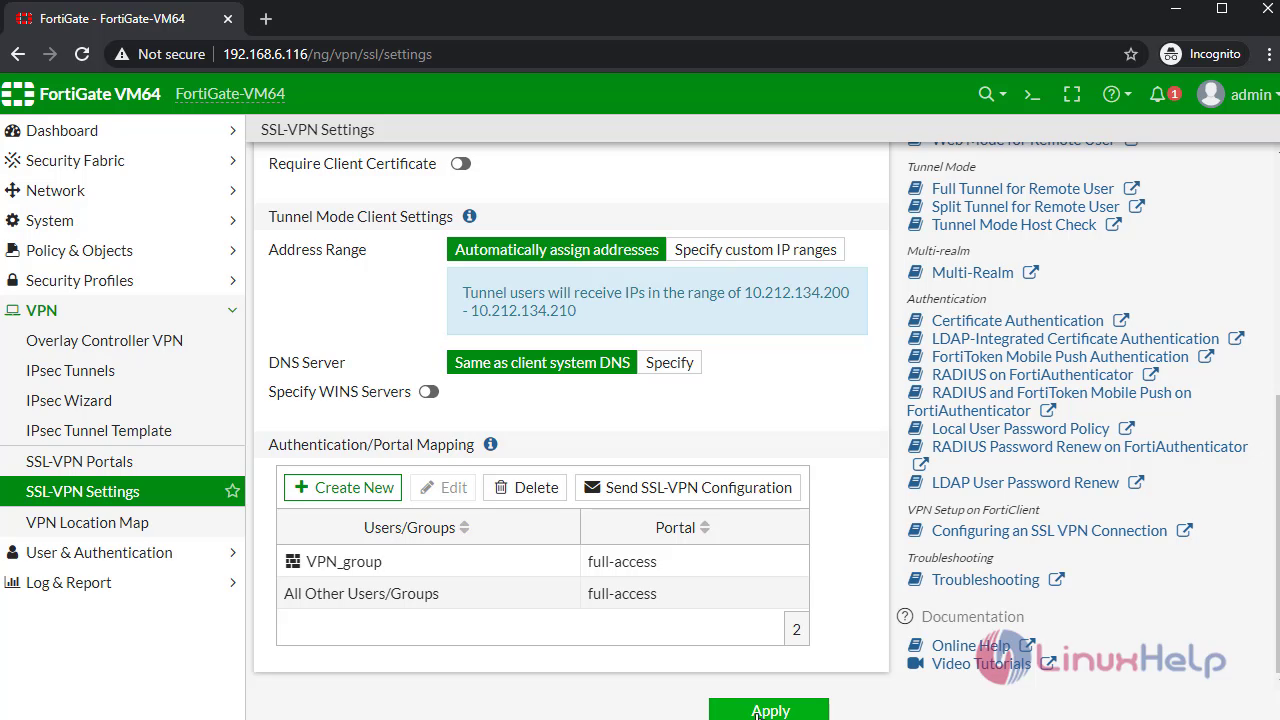Image resolution: width=1280 pixels, height=720 pixels.
Task: Click the Create New button
Action: tap(343, 487)
